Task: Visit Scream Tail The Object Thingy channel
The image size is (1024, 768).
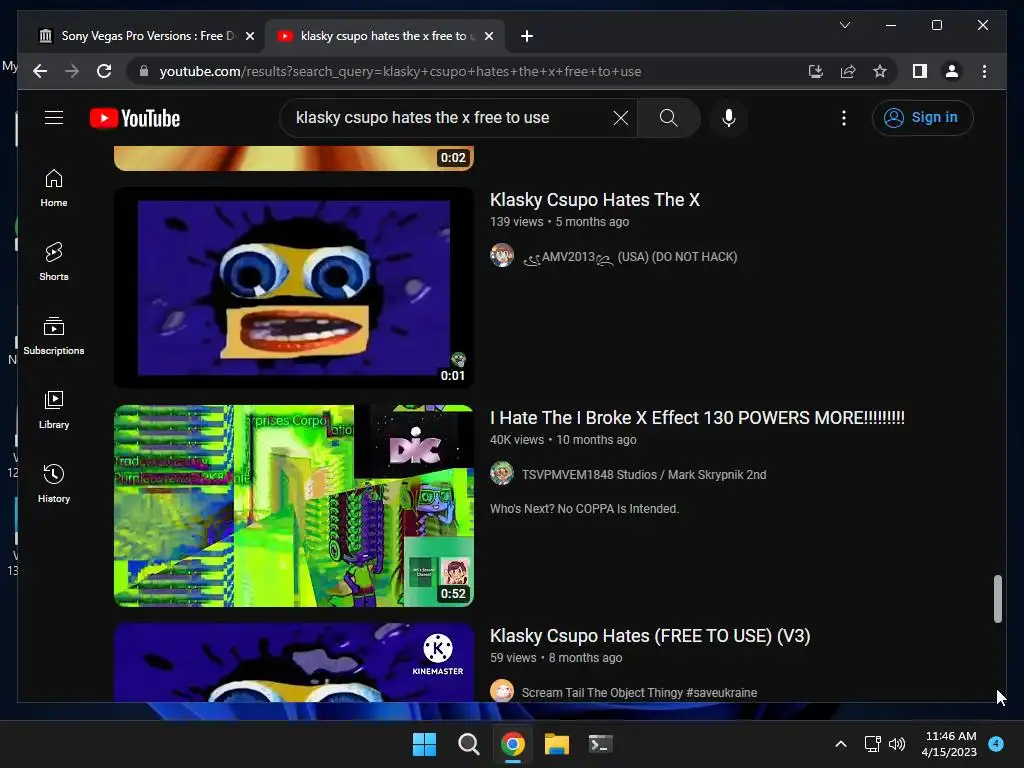Action: pos(639,693)
